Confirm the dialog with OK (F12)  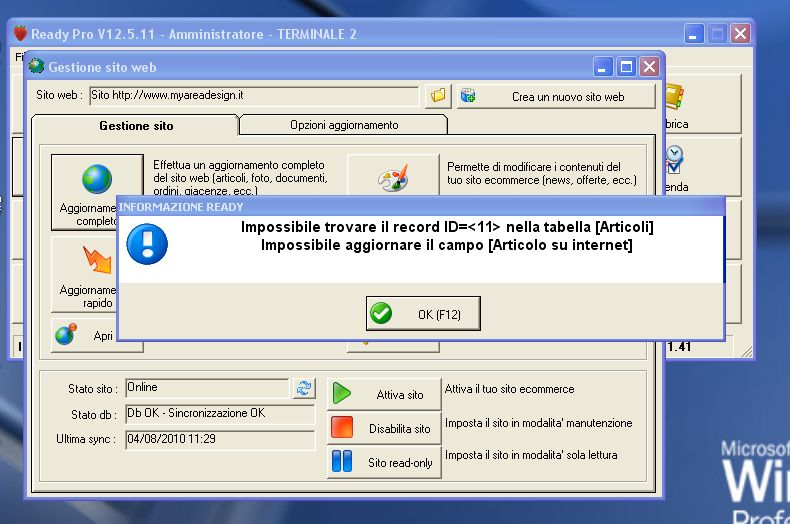[423, 313]
